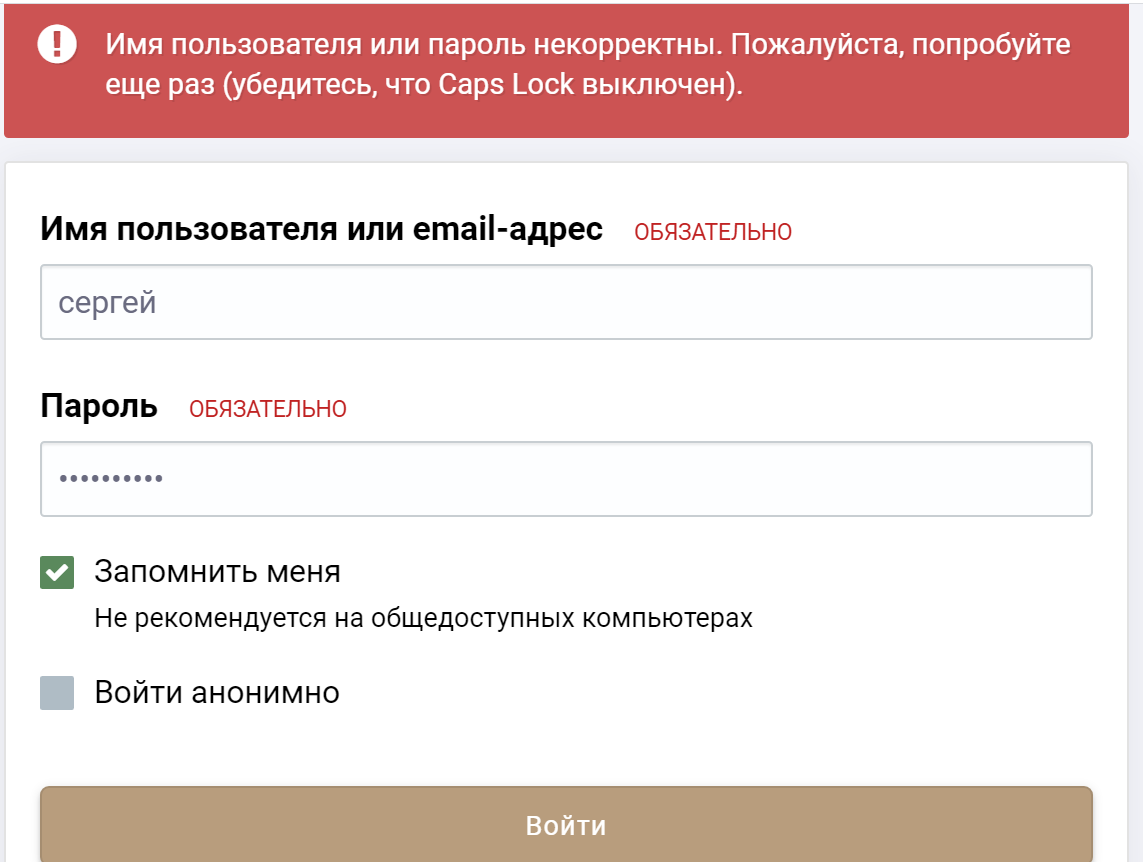Focus the username or email input field
Screen dimensions: 1143x862
(x=565, y=302)
